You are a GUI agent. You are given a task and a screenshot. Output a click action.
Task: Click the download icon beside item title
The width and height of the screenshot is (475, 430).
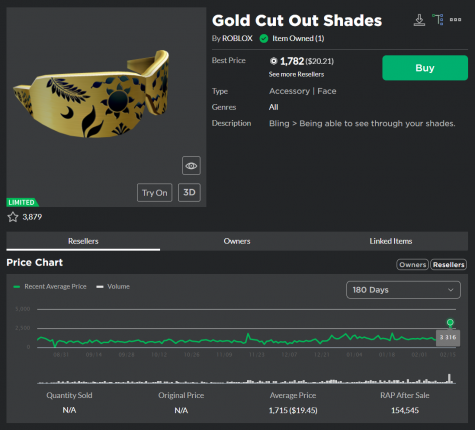pyautogui.click(x=419, y=20)
